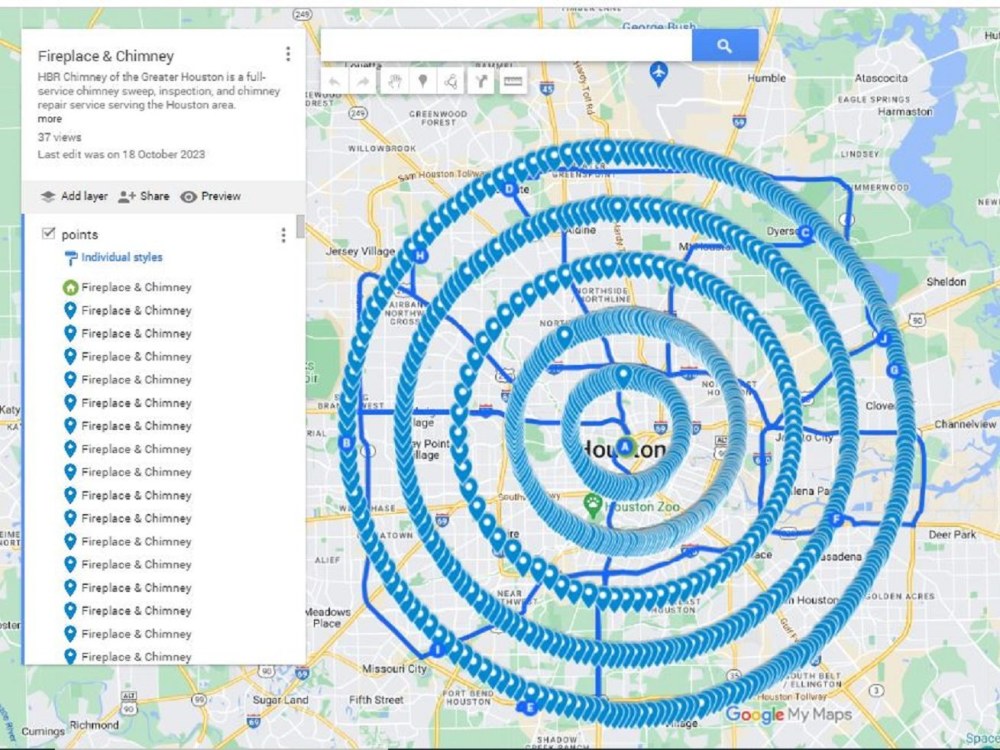Click the Undo arrow in map toolbar
1000x750 pixels.
(334, 82)
